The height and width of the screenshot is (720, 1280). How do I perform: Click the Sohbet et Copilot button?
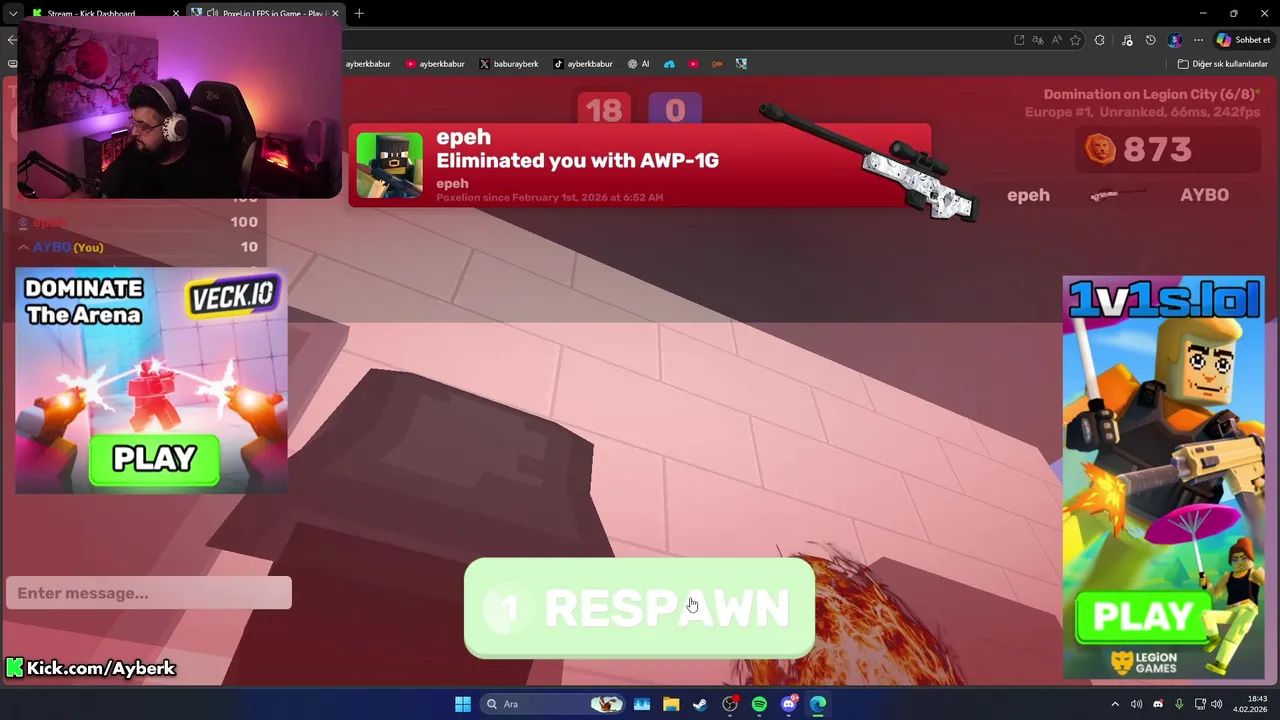pyautogui.click(x=1244, y=40)
